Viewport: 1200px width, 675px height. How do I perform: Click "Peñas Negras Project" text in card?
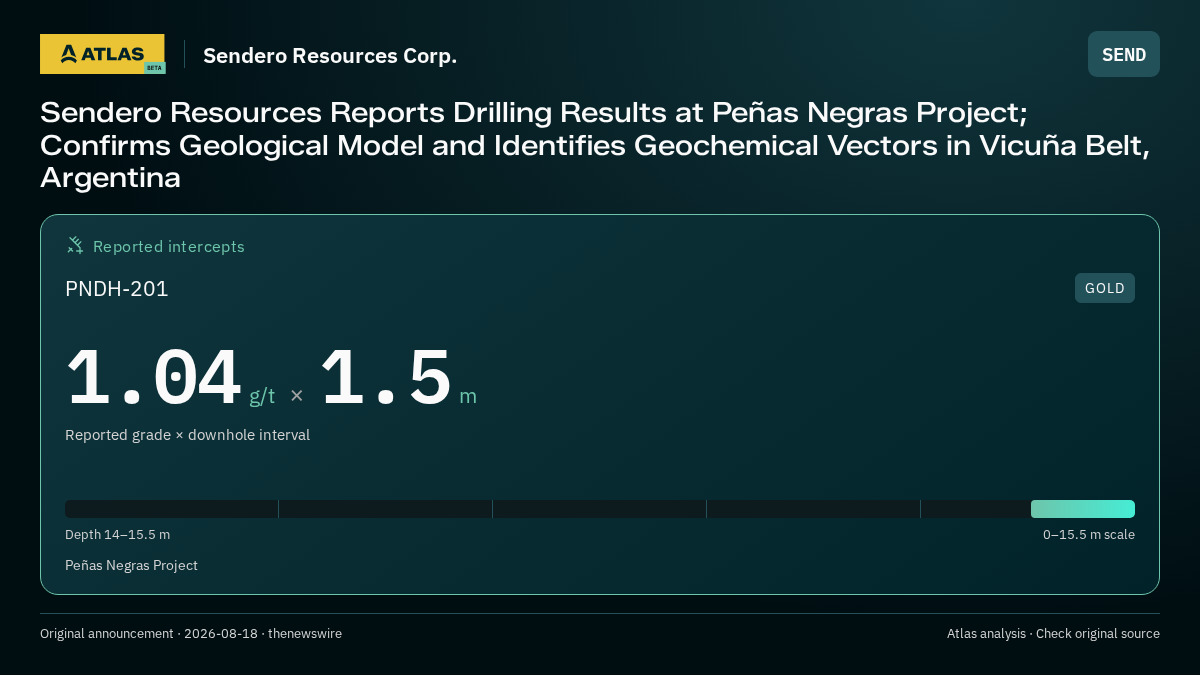pyautogui.click(x=132, y=566)
